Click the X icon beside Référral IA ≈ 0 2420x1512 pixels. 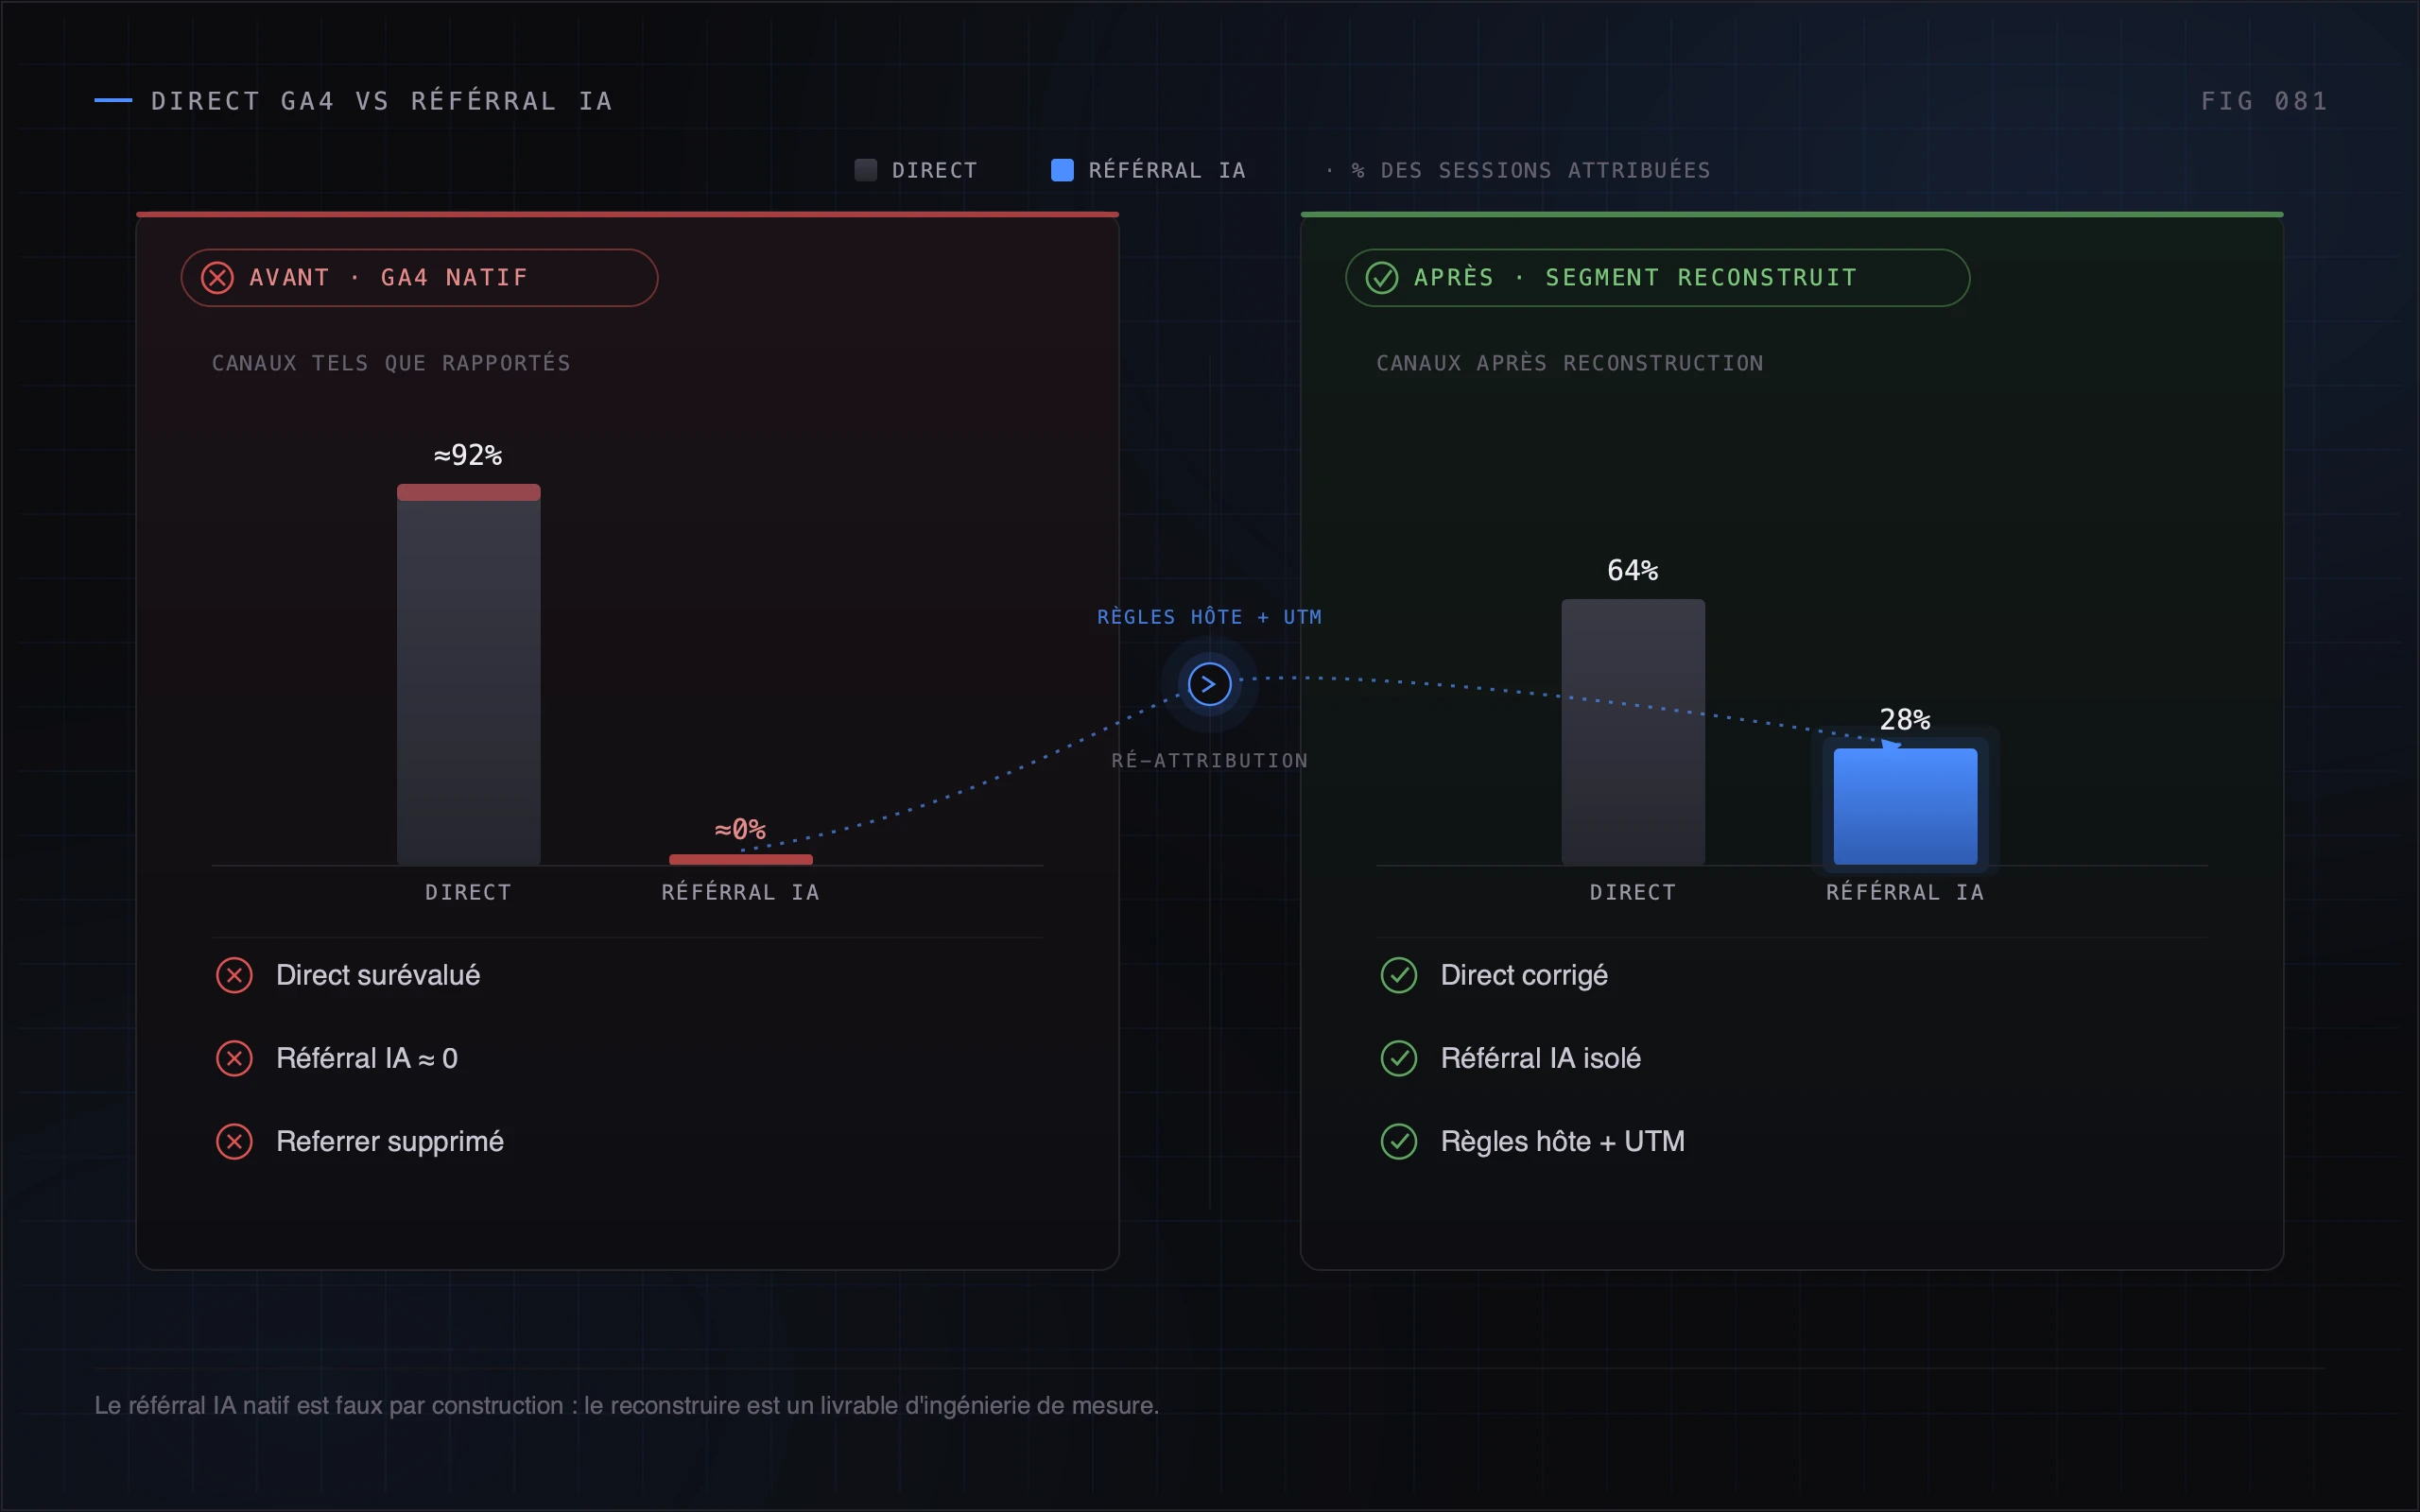tap(234, 1058)
